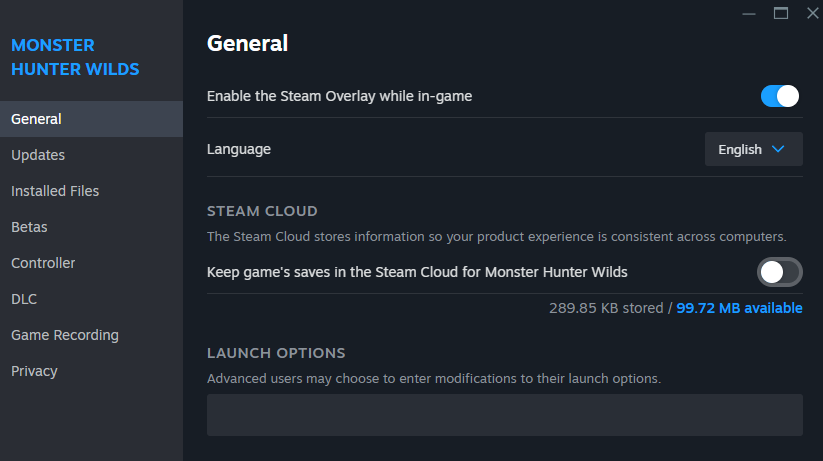Disable the Steam Overlay toggle
The image size is (823, 461).
coord(780,96)
